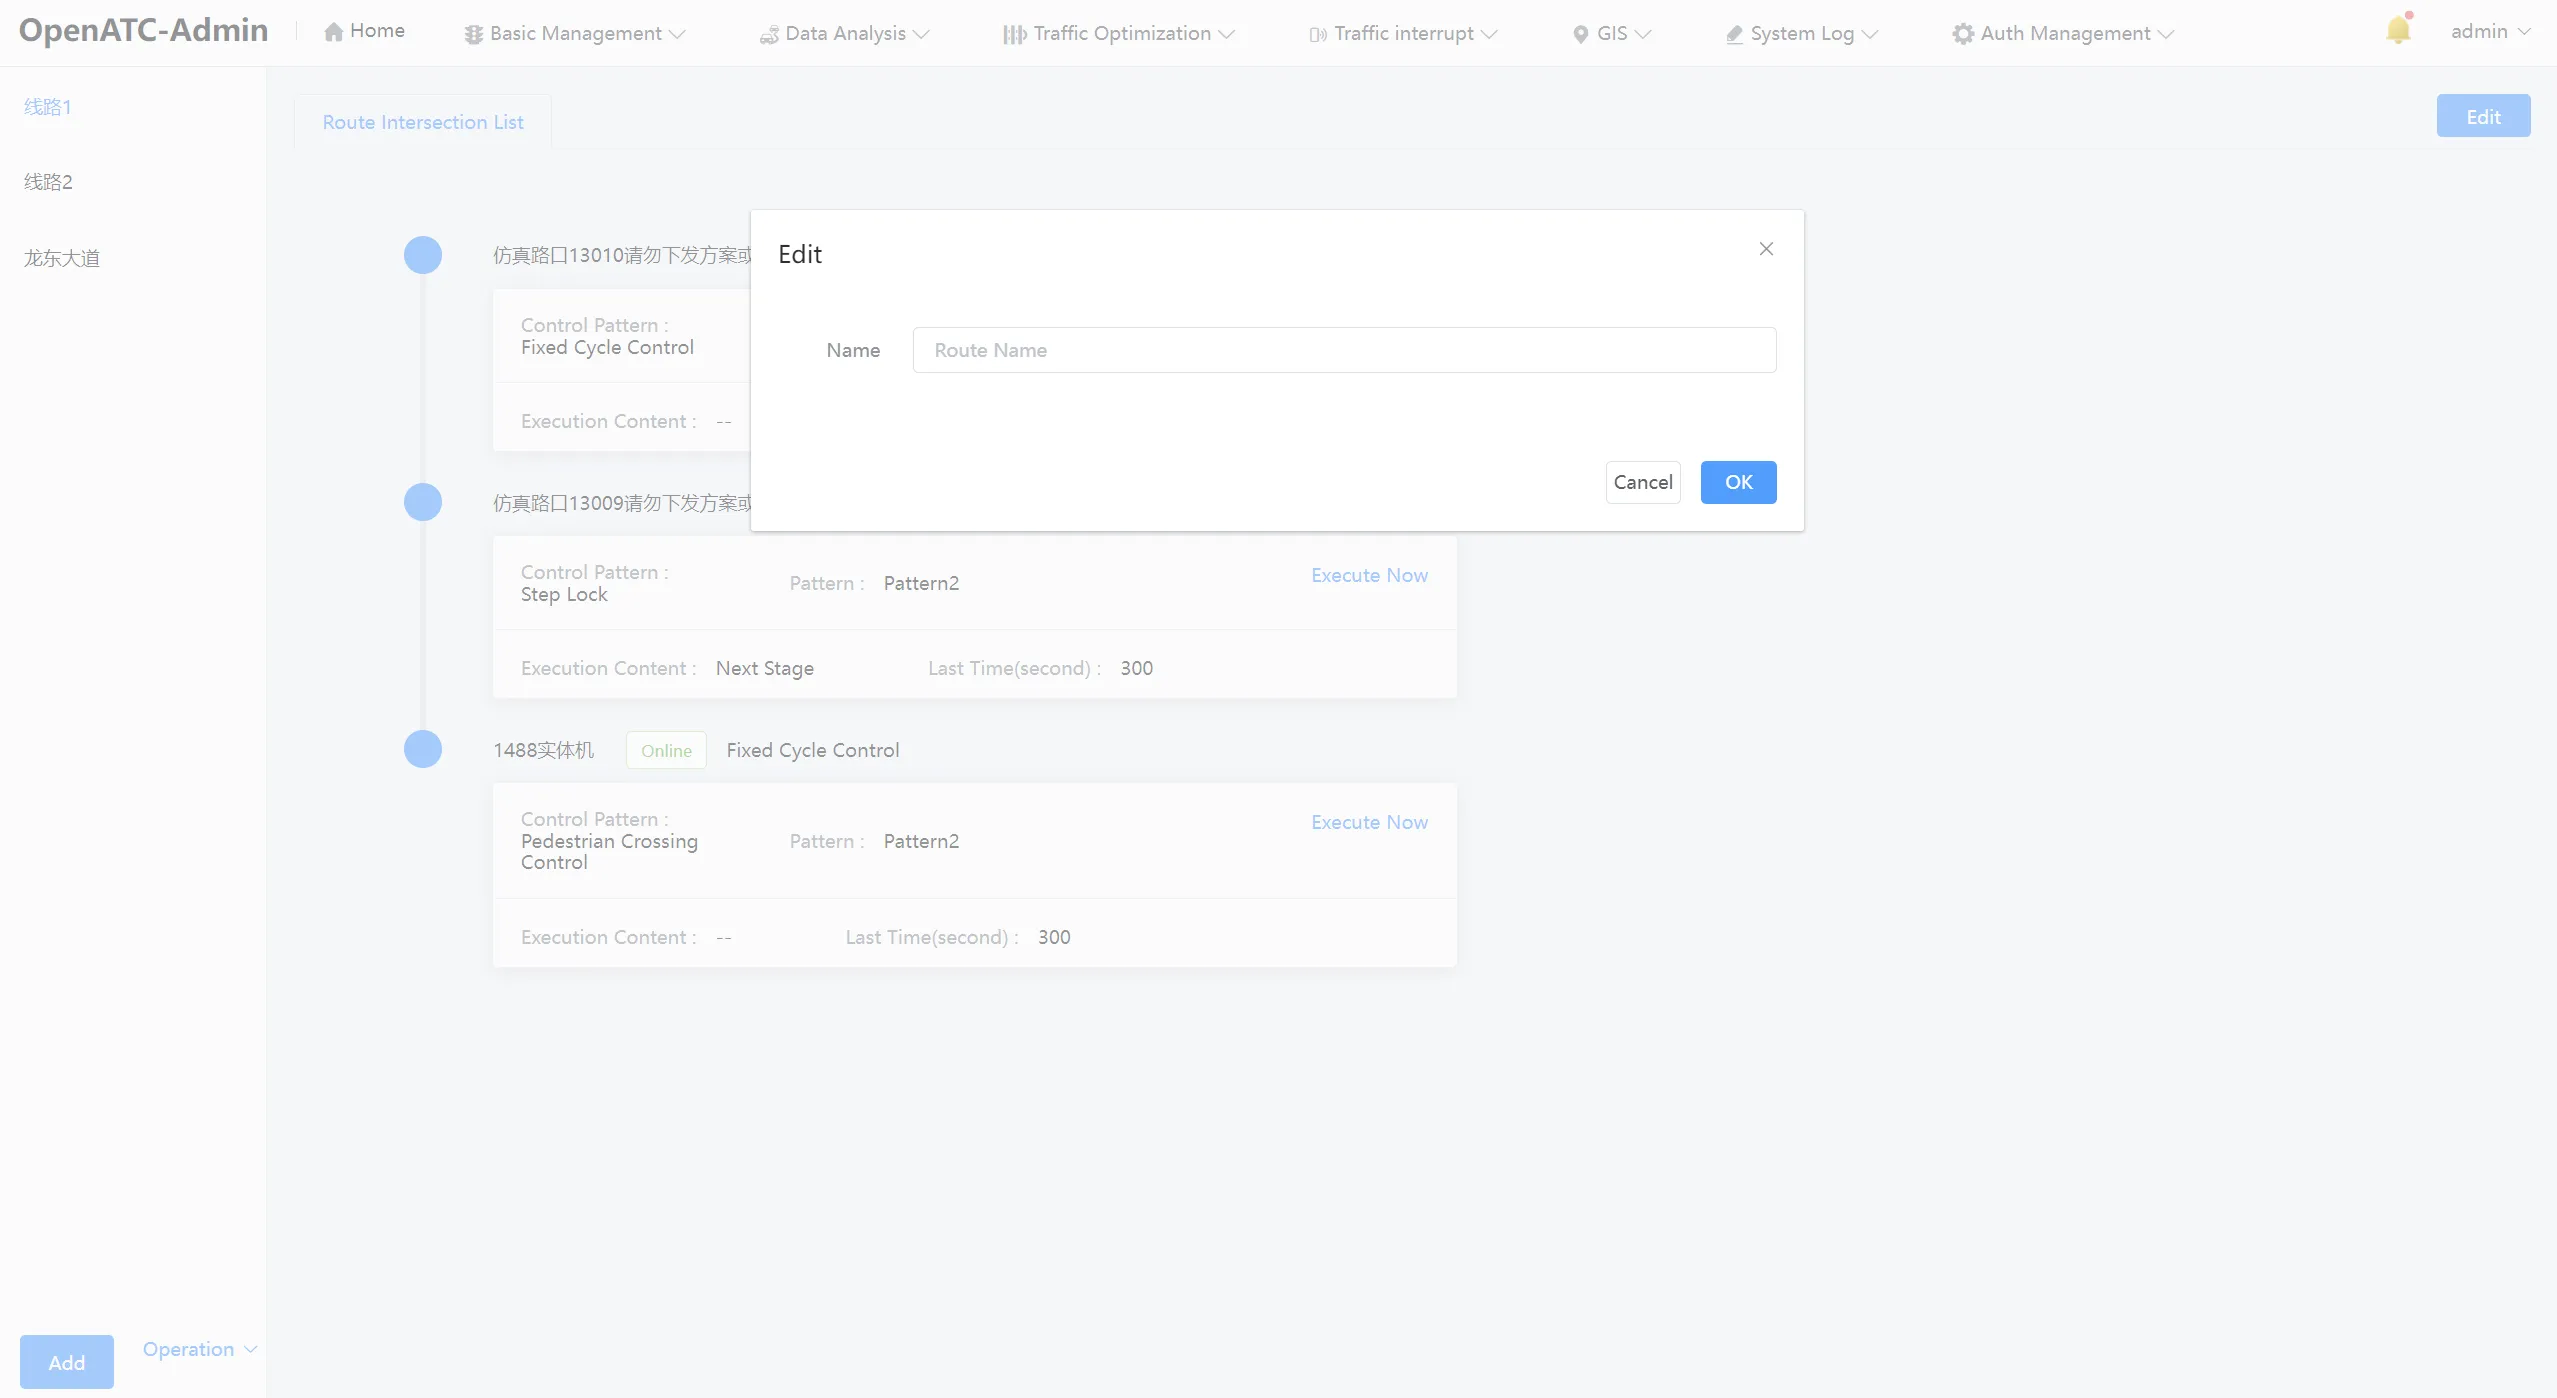
Task: Expand the System Log menu
Action: tap(1802, 34)
